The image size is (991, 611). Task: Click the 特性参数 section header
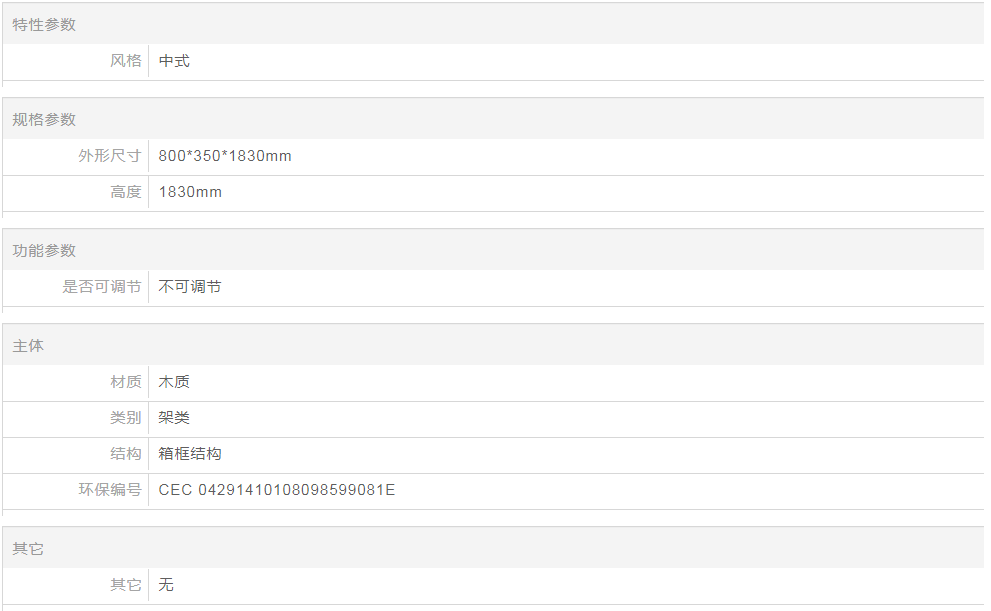(x=44, y=24)
